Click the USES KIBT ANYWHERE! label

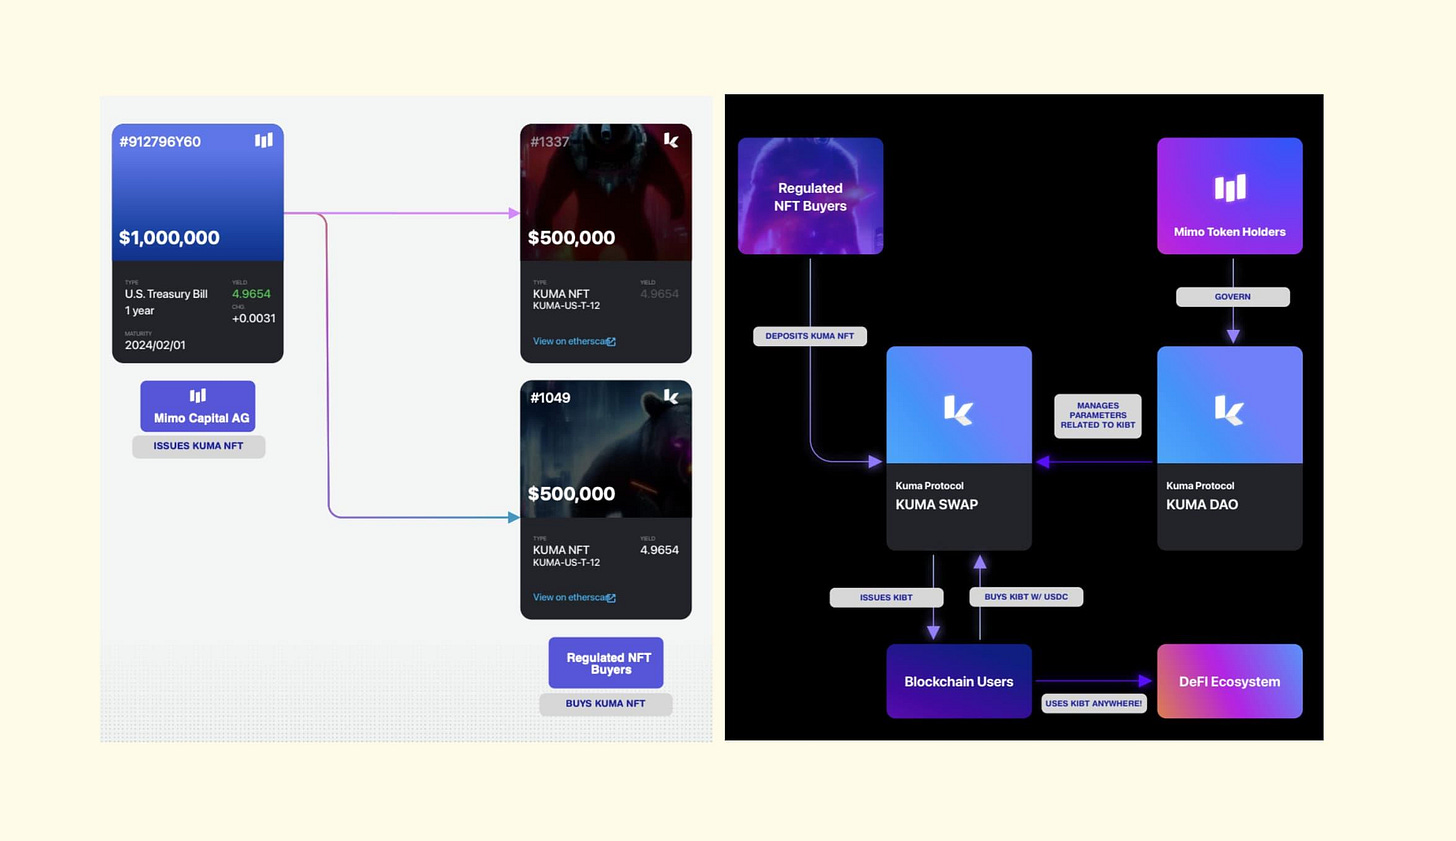1094,703
